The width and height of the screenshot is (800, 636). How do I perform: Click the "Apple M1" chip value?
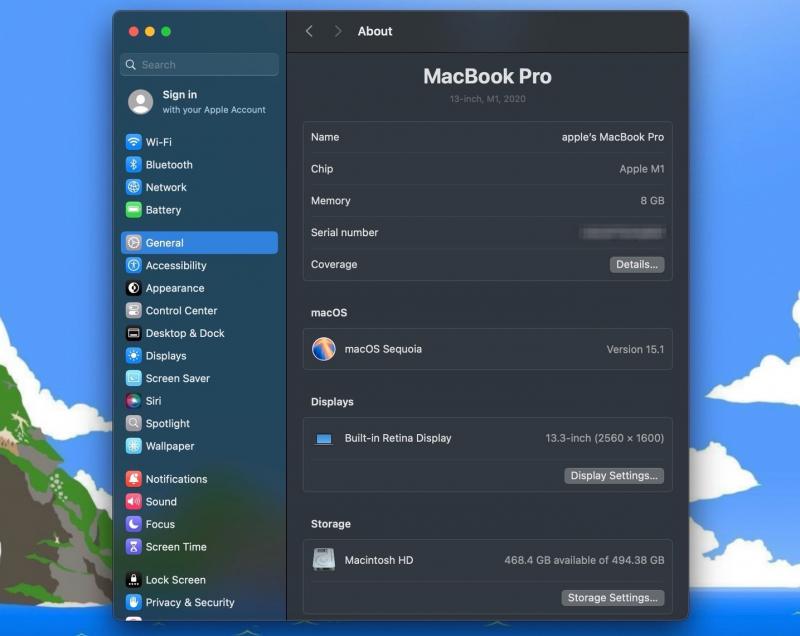[x=642, y=169]
